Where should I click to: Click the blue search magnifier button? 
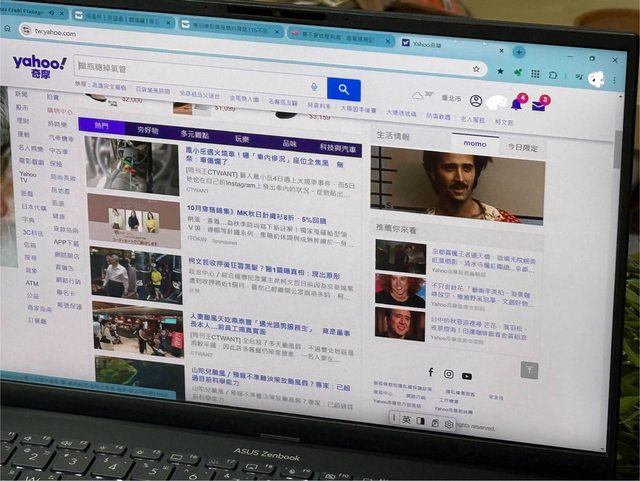pyautogui.click(x=343, y=89)
